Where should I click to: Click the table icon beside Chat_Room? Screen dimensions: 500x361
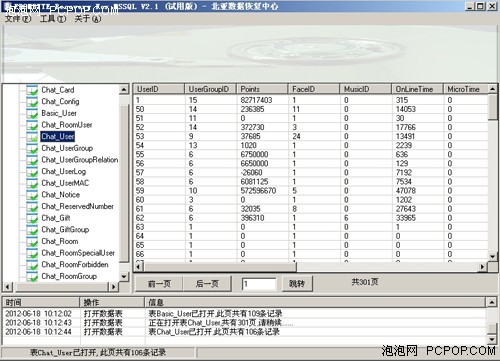point(32,242)
